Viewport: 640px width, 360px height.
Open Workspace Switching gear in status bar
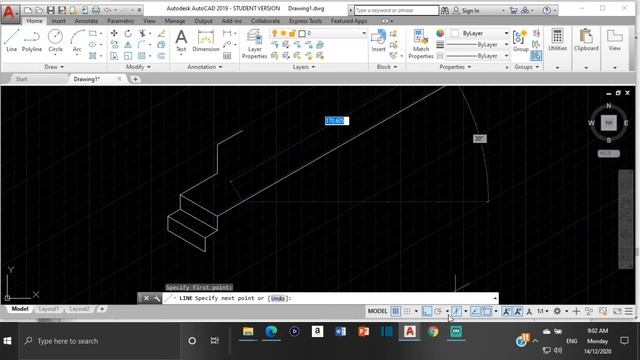click(x=557, y=311)
